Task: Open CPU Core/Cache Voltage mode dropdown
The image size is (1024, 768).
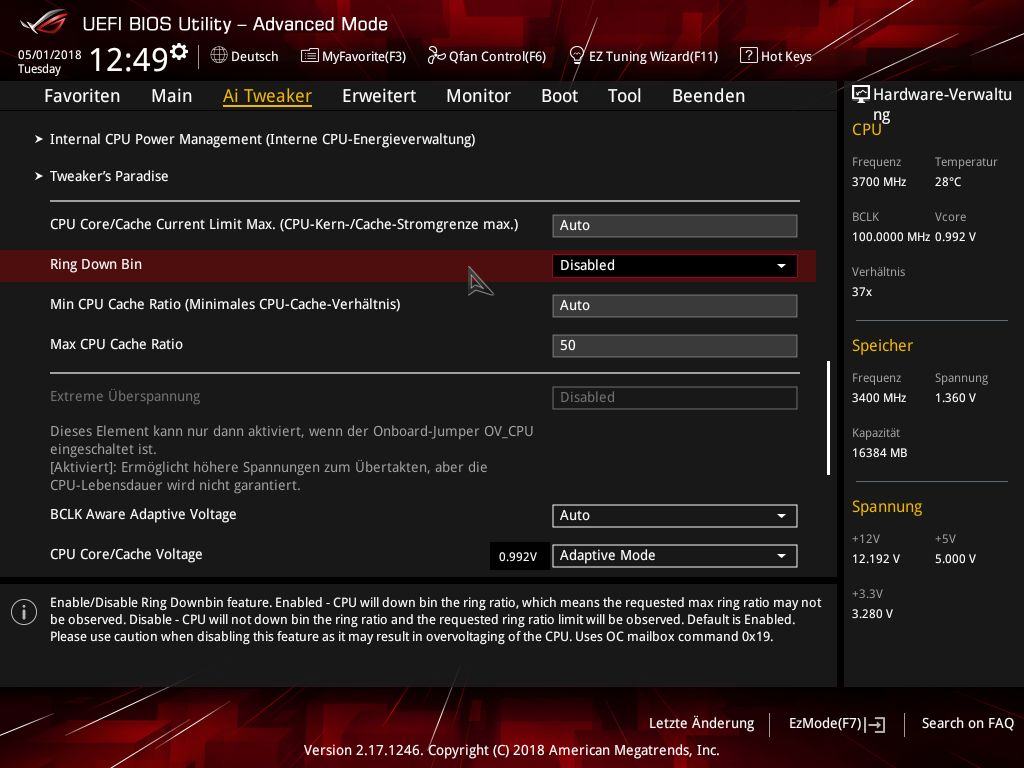Action: [675, 556]
